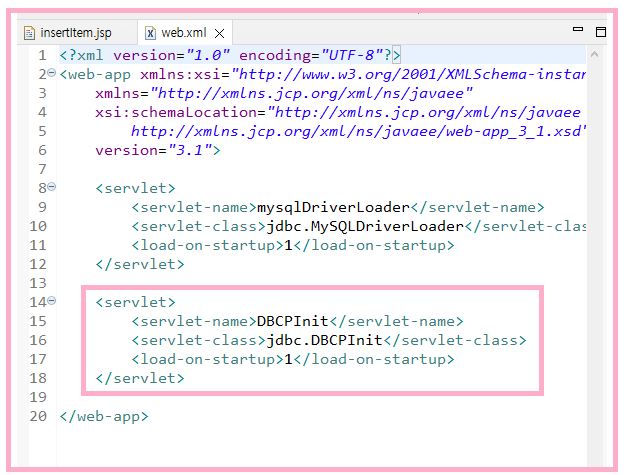626x475 pixels.
Task: Click line number 20 in gutter
Action: point(38,416)
